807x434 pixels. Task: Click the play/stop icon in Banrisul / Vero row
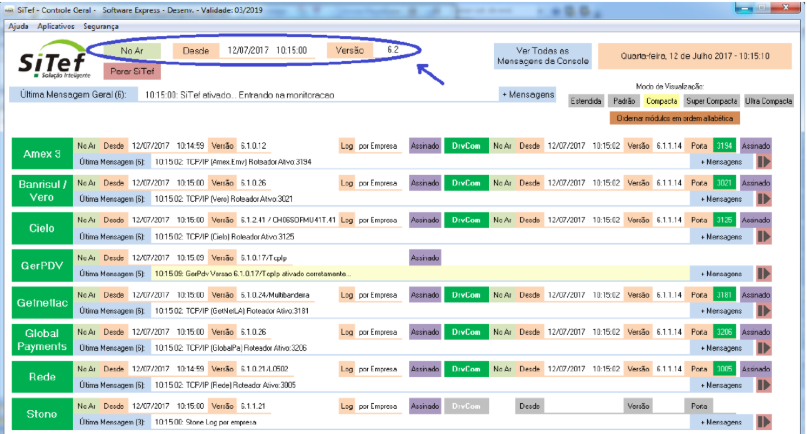pos(764,199)
